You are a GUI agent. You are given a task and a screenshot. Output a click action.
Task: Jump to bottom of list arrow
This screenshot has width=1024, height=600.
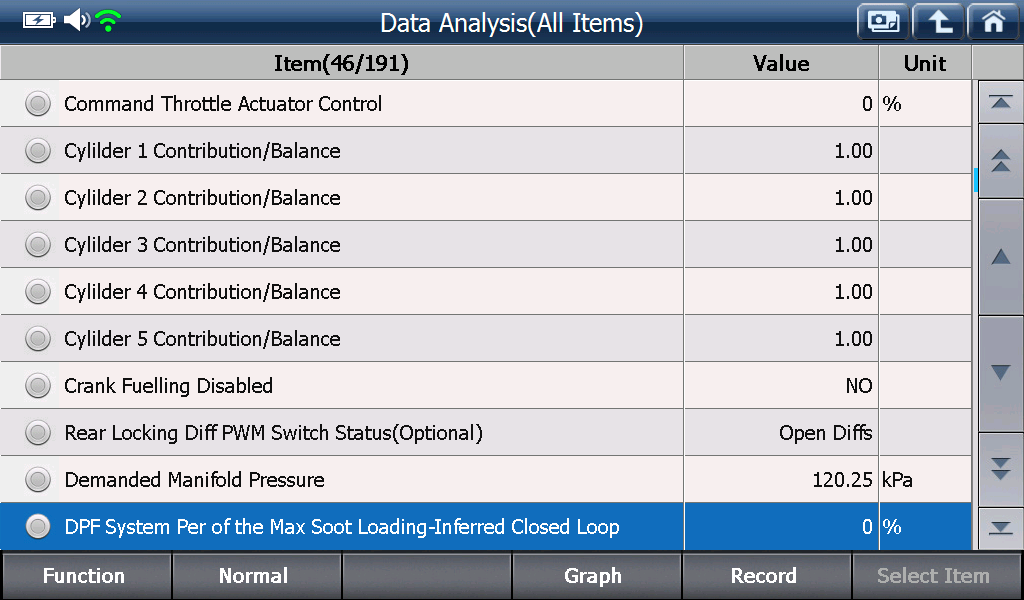point(1000,528)
